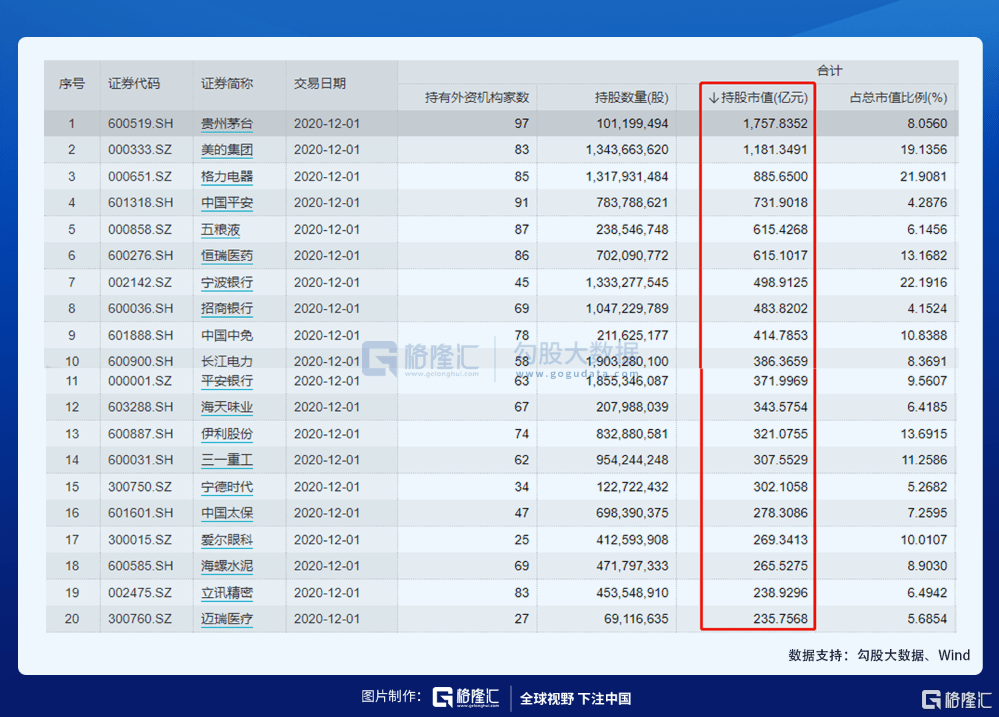Click the market value 498.9125
The height and width of the screenshot is (717, 999).
tap(780, 282)
